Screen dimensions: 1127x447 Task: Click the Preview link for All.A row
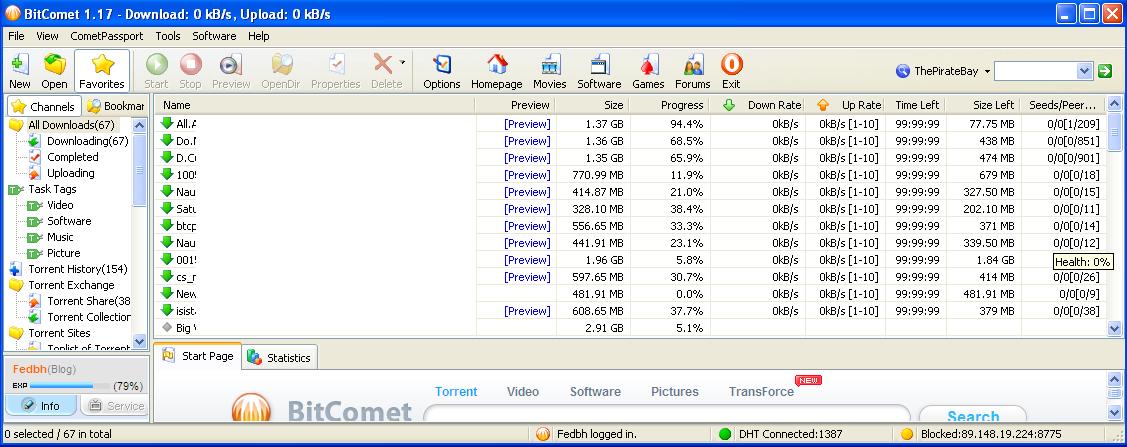527,124
